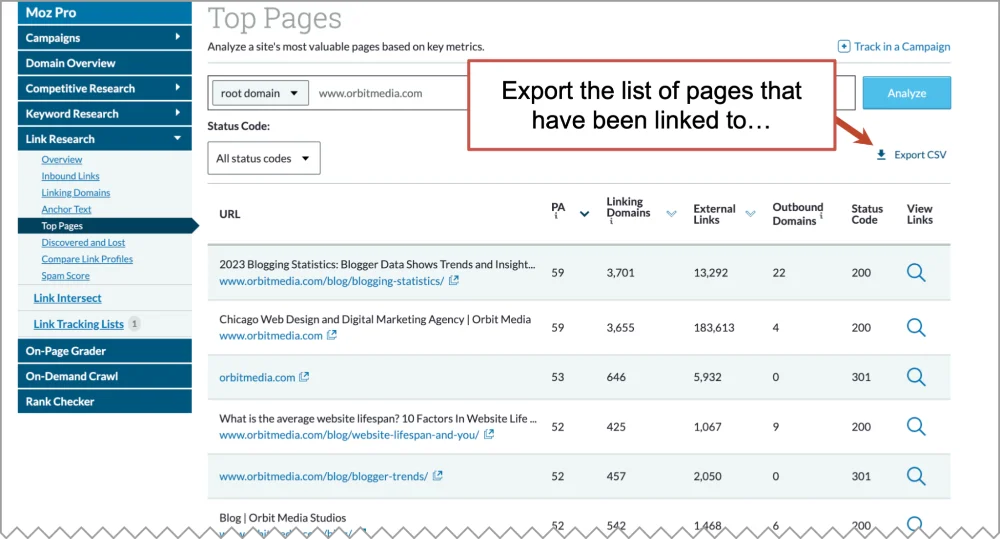
Task: Open orbitmedia.com external link icon
Action: tap(304, 377)
